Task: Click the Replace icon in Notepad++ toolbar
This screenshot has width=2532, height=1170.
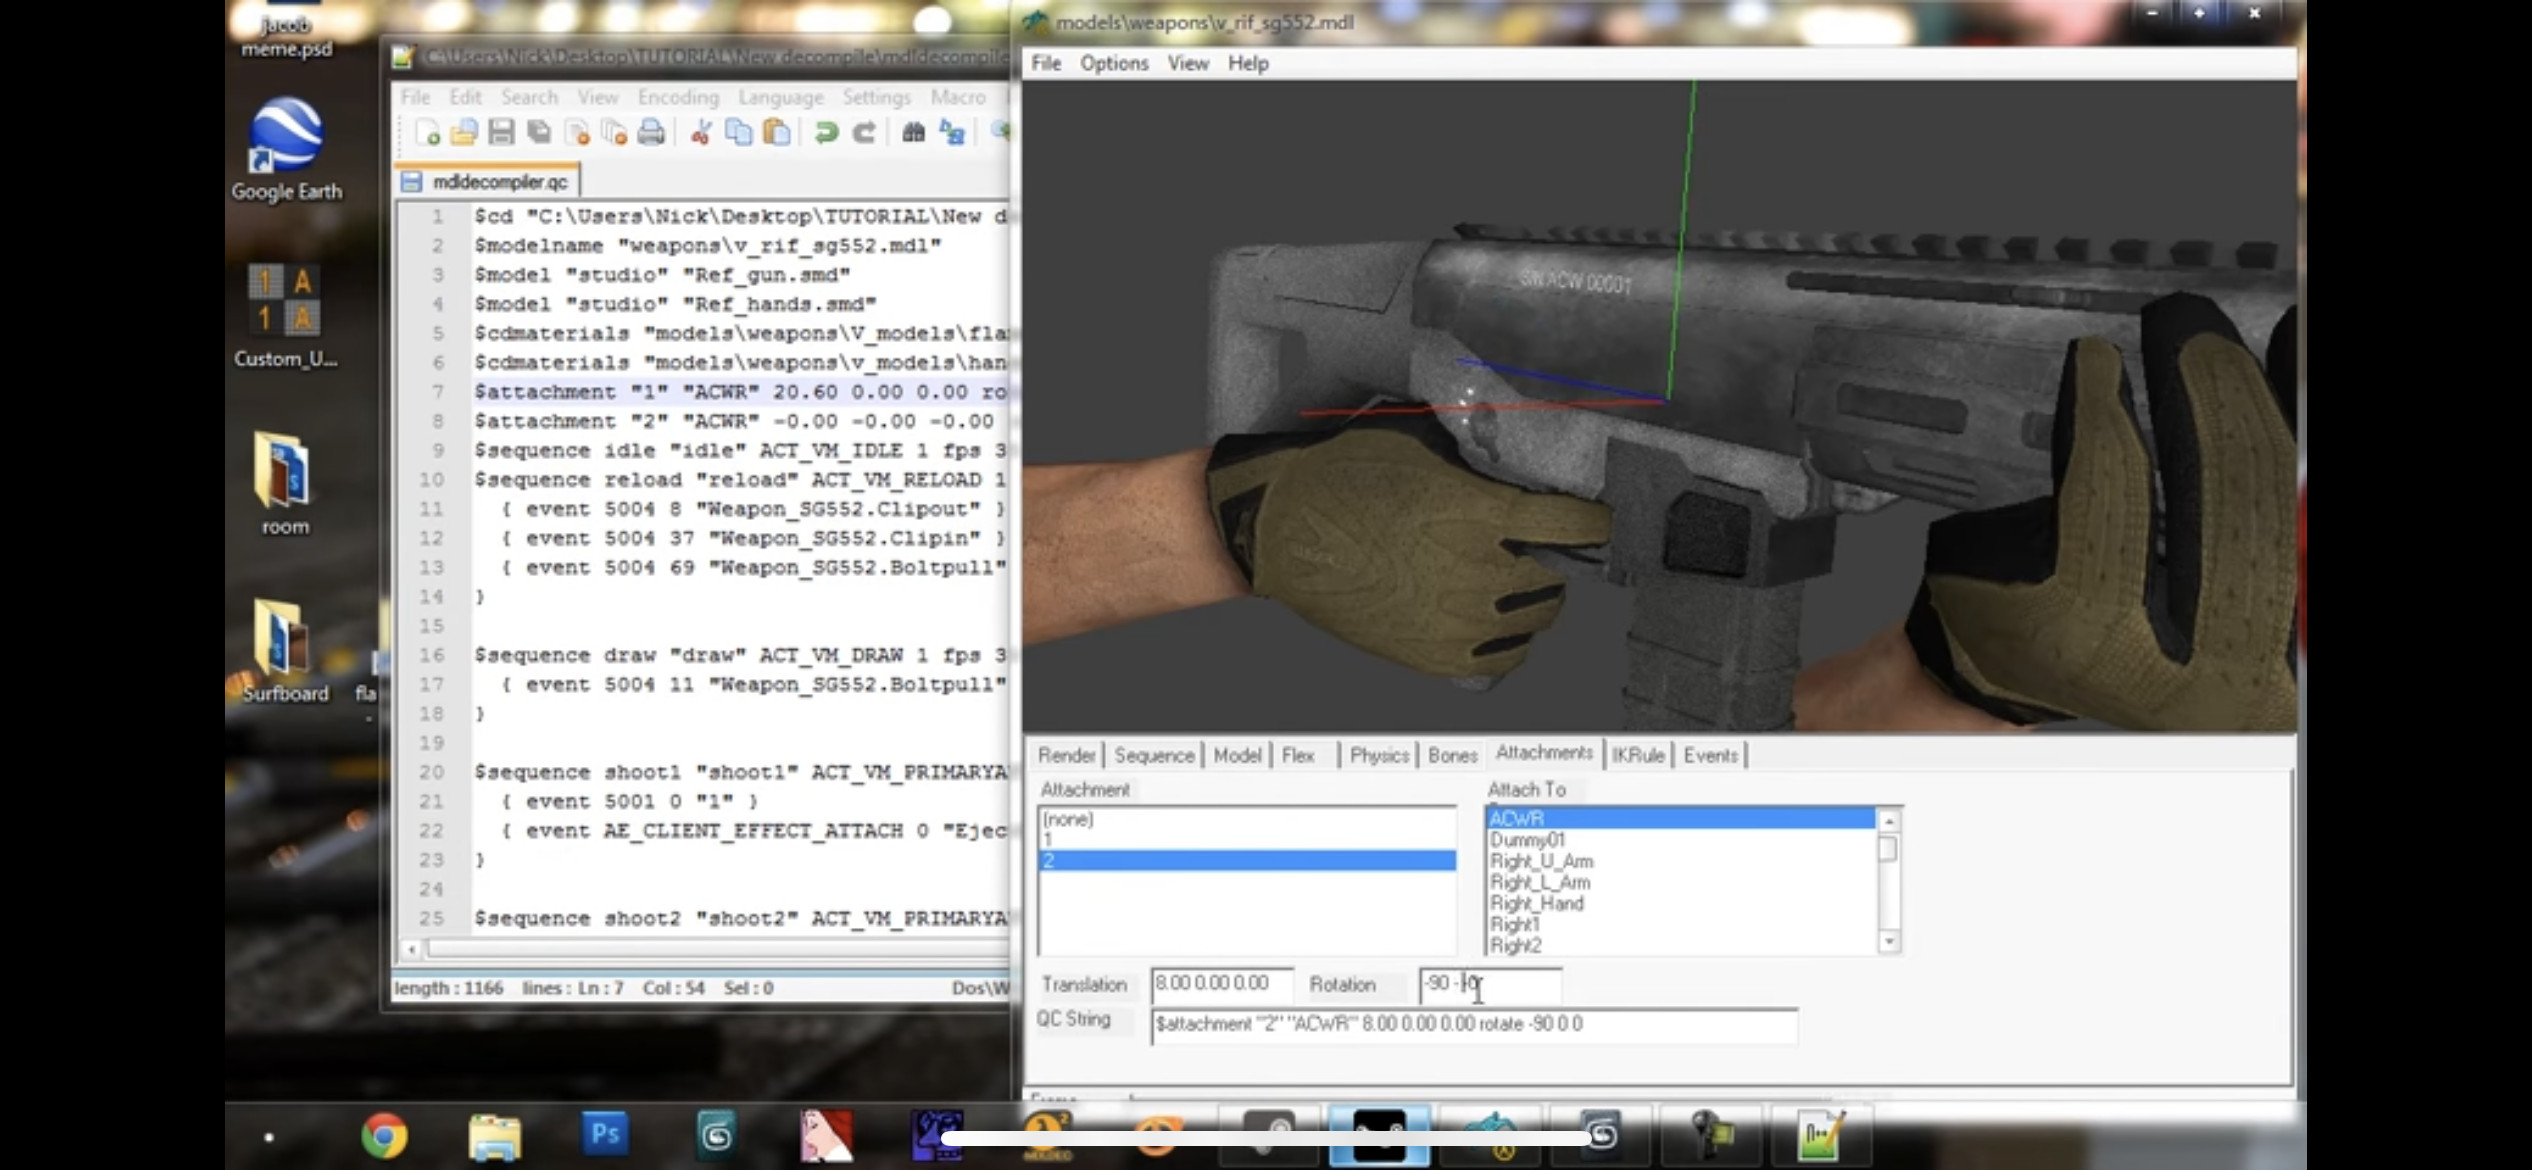Action: click(x=952, y=133)
